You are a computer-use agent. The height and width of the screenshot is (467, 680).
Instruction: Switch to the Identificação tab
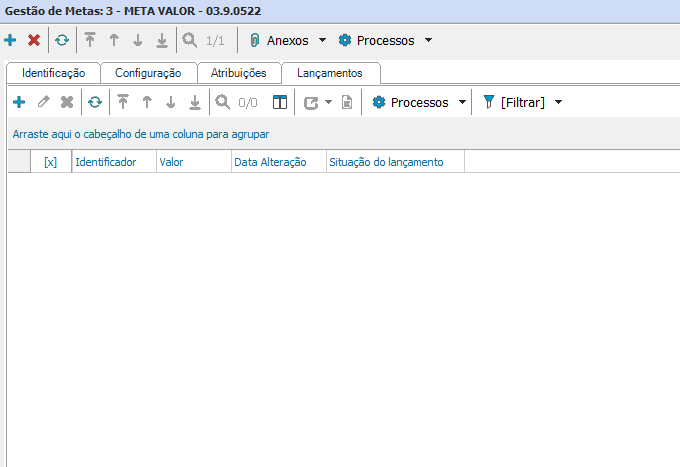54,73
